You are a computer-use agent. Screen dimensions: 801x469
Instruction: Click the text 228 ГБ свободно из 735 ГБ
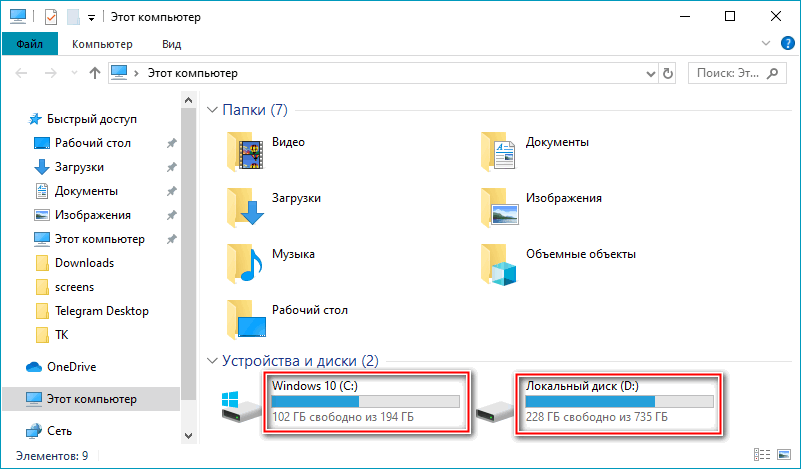click(x=597, y=417)
